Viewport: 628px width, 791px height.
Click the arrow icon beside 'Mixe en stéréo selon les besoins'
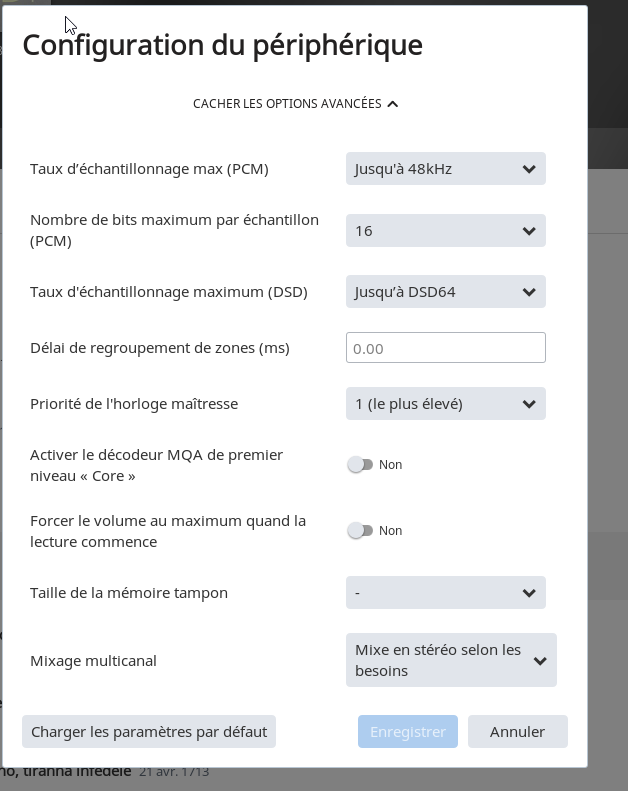coord(540,661)
